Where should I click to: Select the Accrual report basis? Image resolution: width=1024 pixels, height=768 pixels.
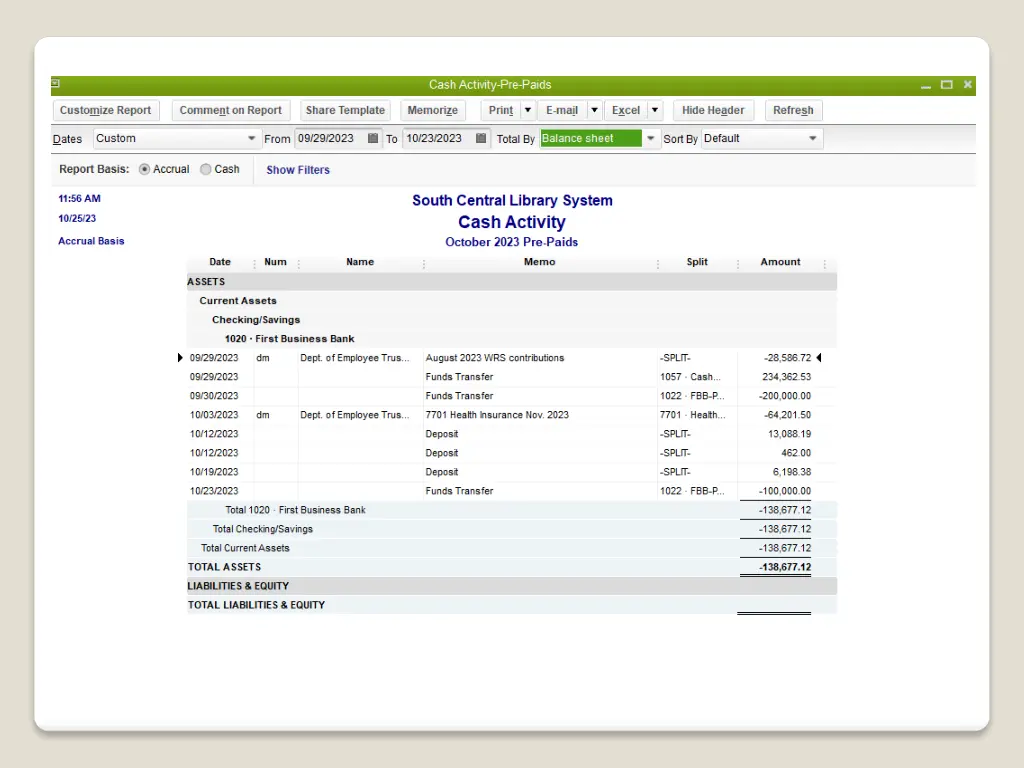pyautogui.click(x=144, y=169)
